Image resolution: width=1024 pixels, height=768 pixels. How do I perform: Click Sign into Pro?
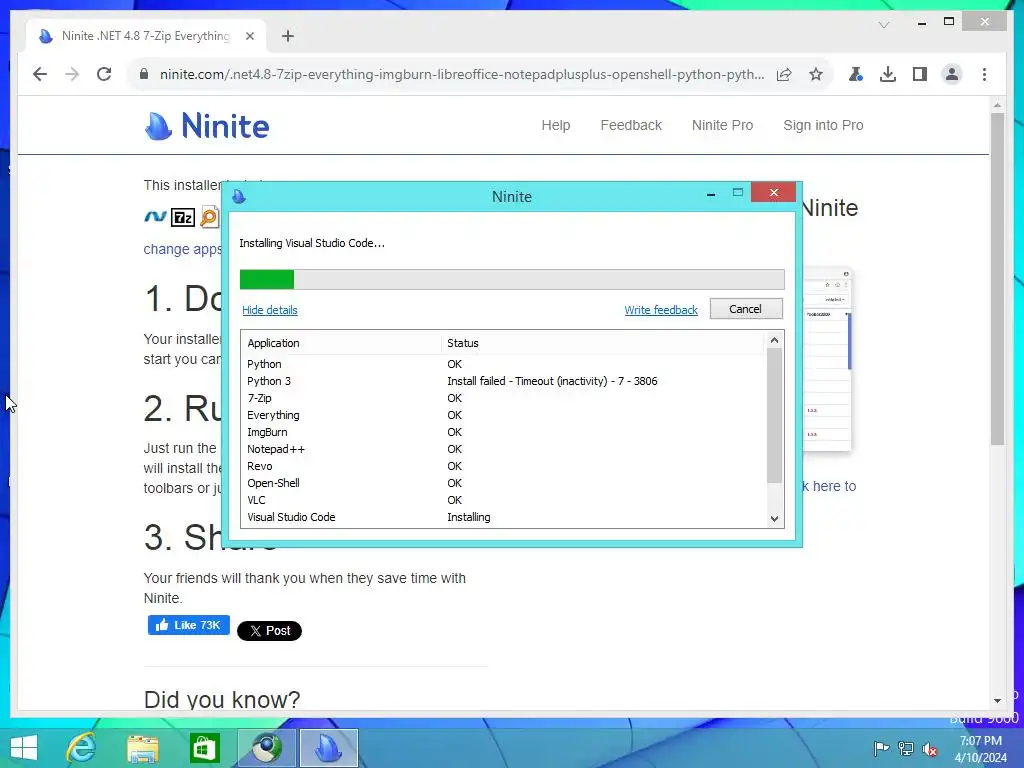click(x=823, y=125)
